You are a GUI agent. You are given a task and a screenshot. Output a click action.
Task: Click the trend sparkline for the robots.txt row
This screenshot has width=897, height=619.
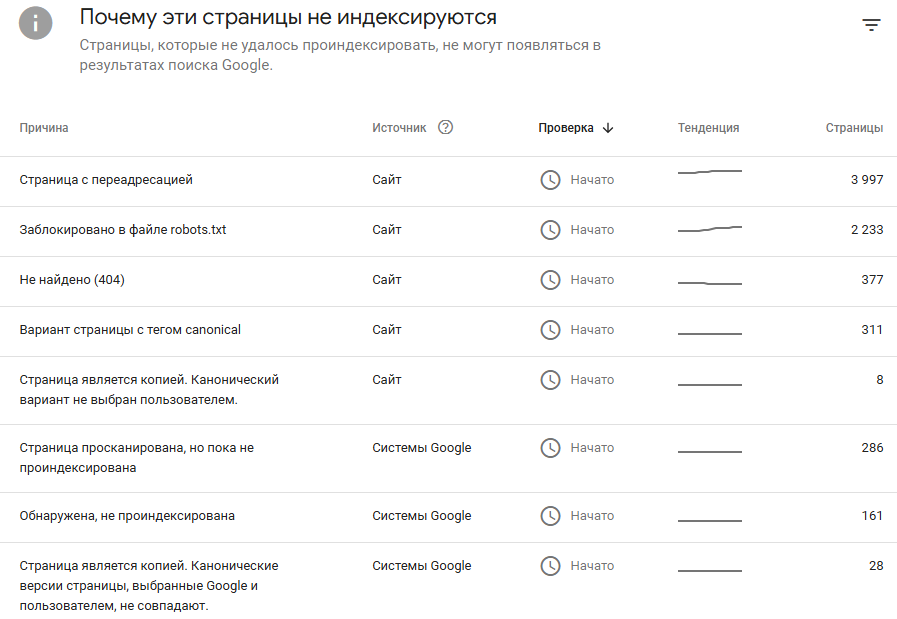(710, 229)
